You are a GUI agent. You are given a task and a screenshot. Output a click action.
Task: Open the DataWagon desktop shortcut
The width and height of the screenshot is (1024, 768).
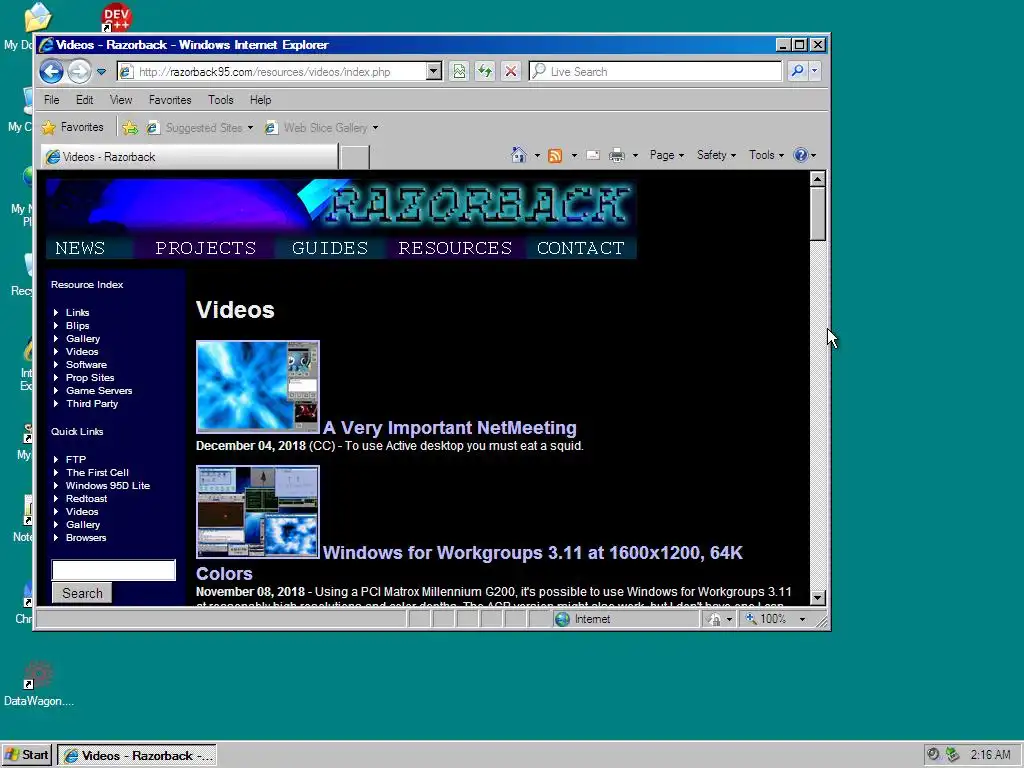(39, 685)
